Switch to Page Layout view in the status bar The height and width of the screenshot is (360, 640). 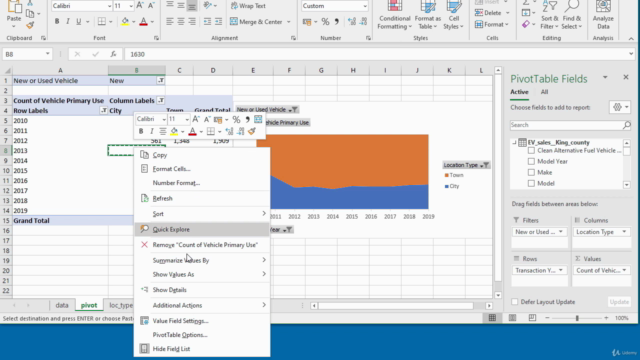coord(512,318)
